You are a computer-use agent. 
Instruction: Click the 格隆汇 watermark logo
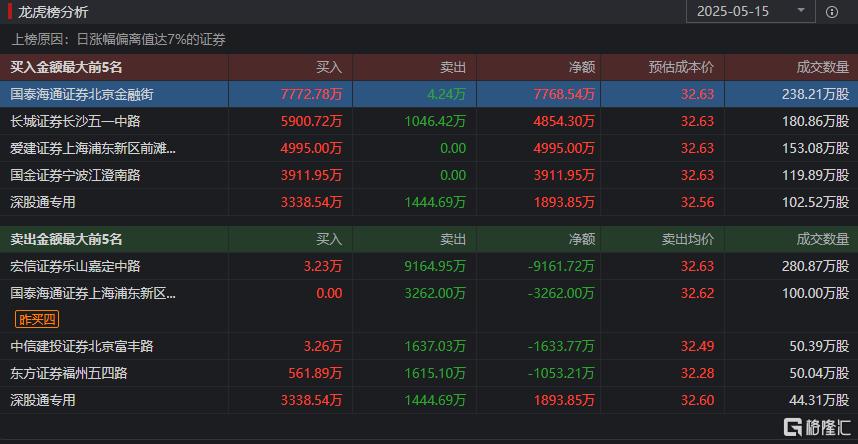814,427
